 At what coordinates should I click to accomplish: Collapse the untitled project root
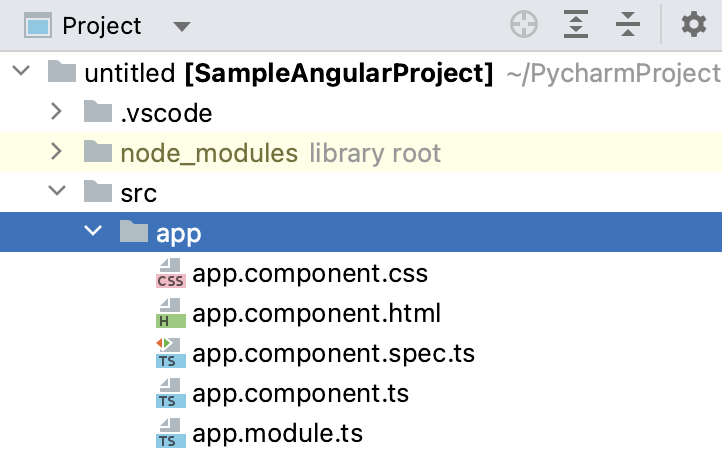coord(21,73)
